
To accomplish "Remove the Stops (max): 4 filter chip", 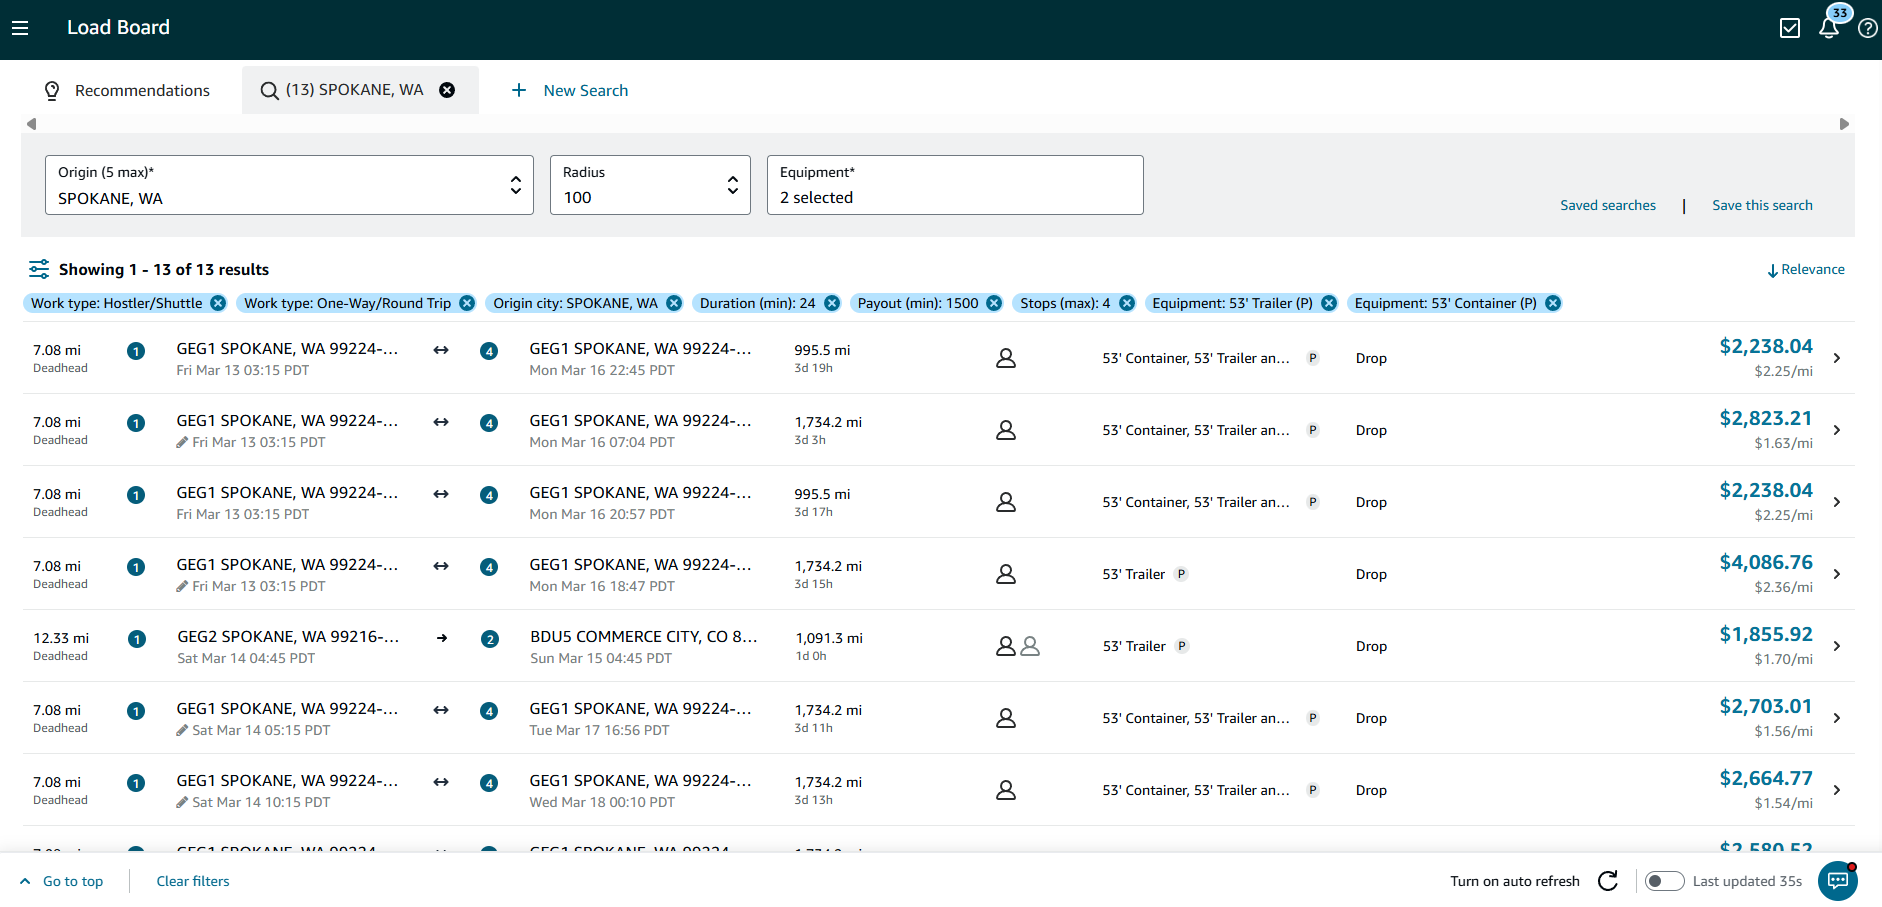I will point(1127,303).
